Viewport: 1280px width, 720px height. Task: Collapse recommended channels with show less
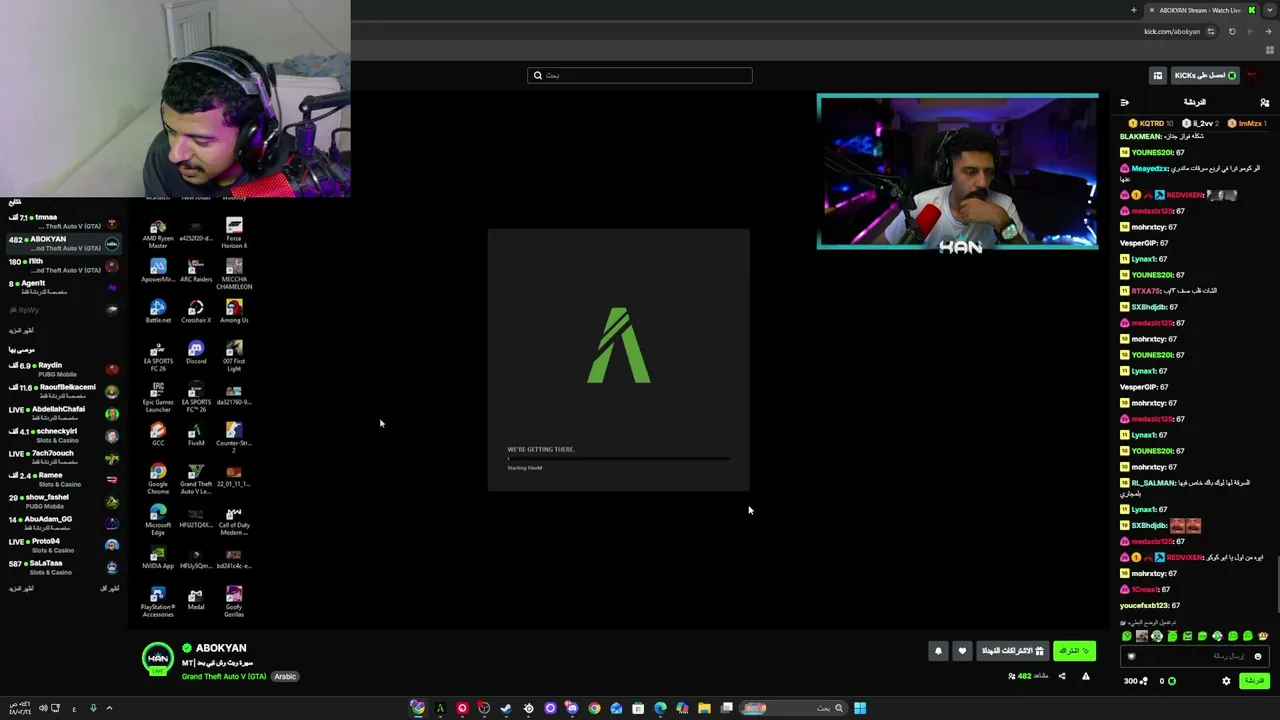pyautogui.click(x=110, y=589)
